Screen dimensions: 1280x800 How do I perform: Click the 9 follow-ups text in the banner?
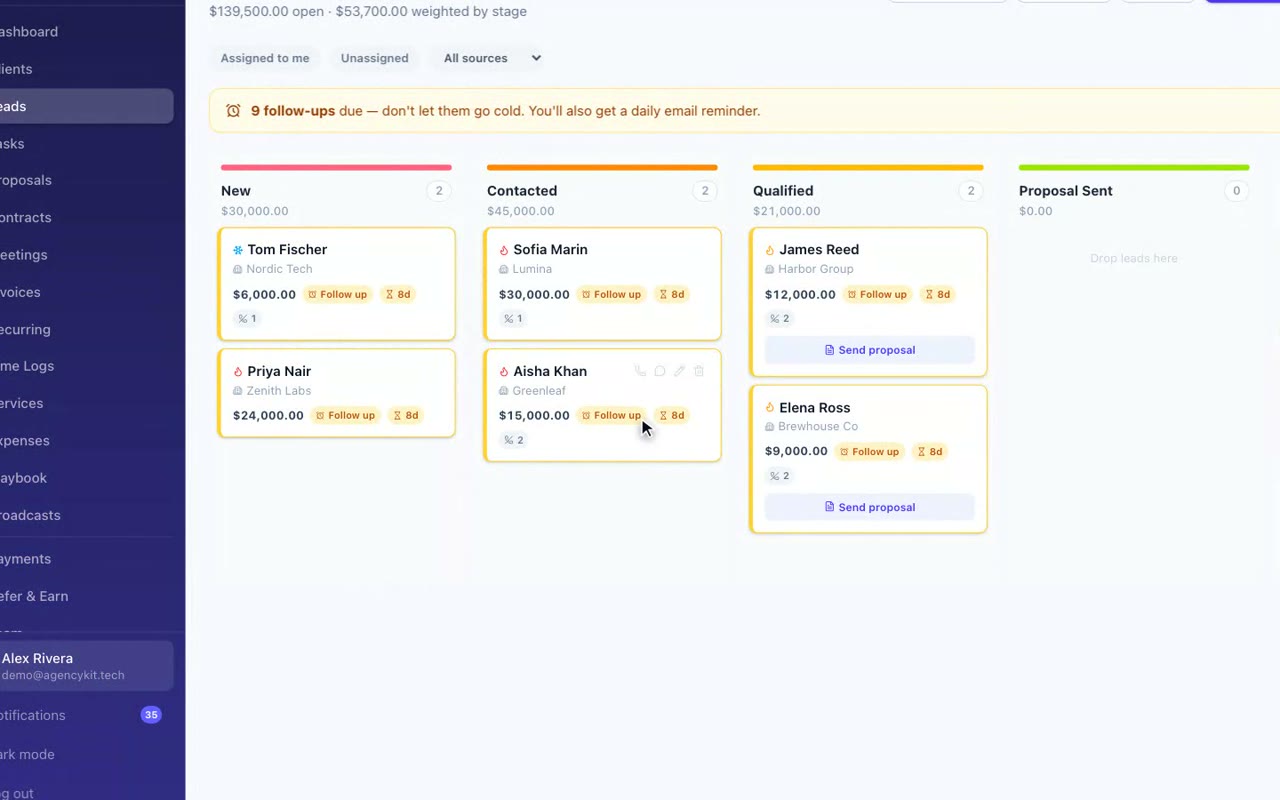click(293, 111)
